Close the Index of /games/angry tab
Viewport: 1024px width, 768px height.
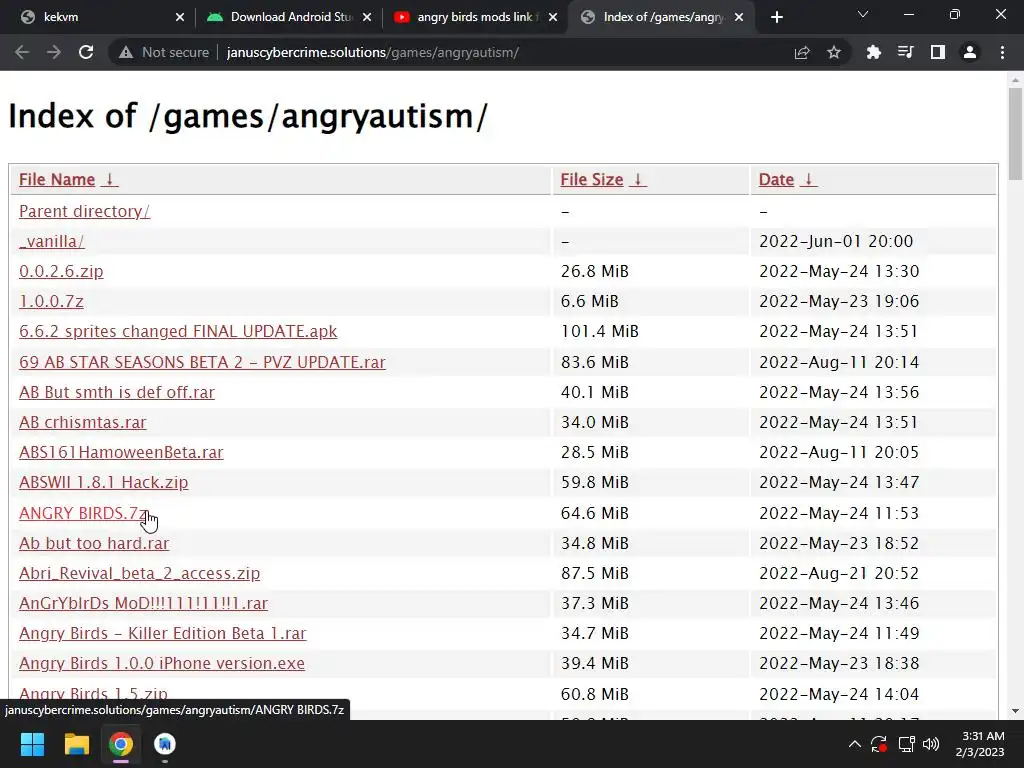tap(739, 18)
